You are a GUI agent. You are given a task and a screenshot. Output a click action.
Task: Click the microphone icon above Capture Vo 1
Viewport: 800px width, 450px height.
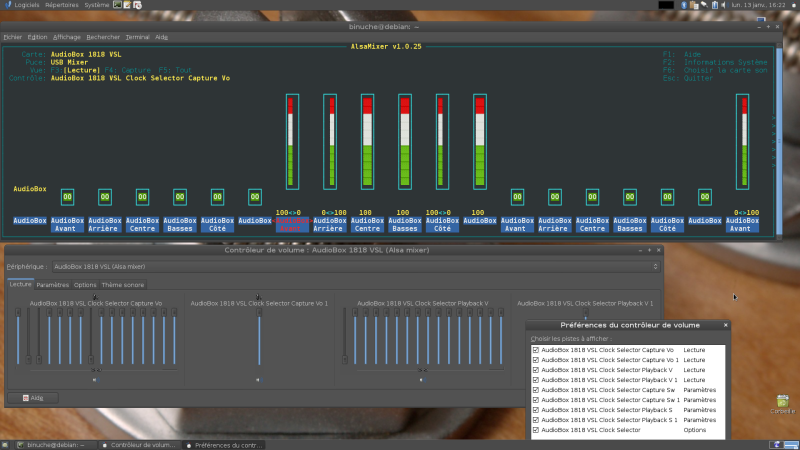tap(259, 296)
